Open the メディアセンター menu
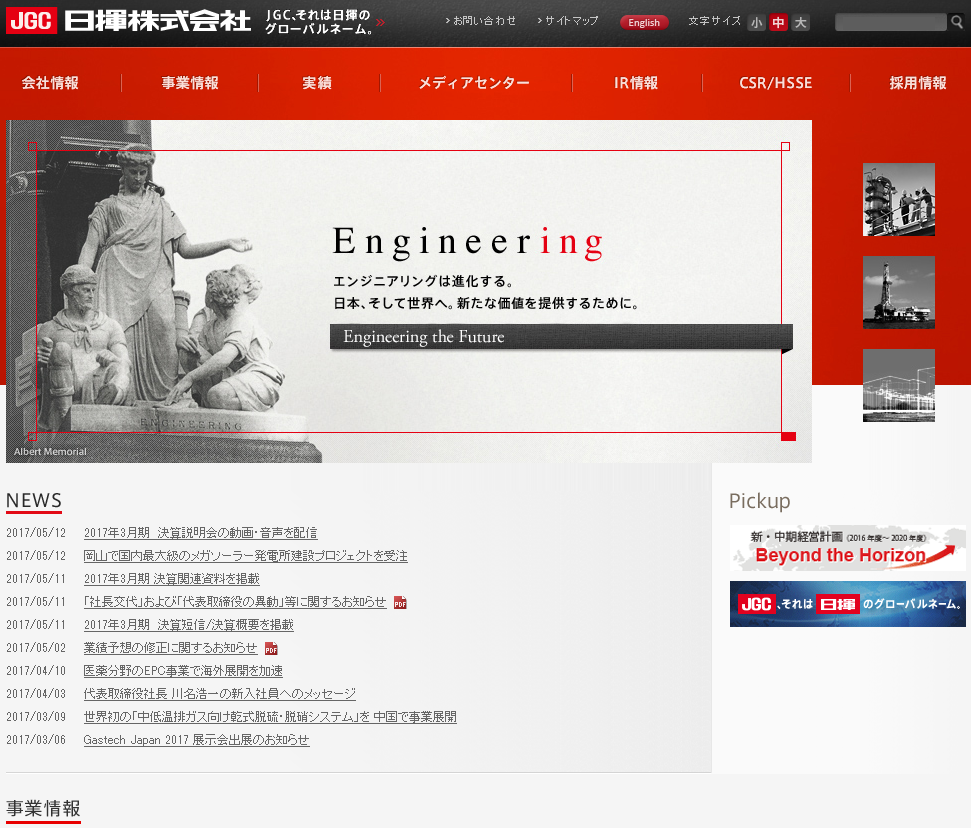Viewport: 971px width, 828px height. (474, 83)
